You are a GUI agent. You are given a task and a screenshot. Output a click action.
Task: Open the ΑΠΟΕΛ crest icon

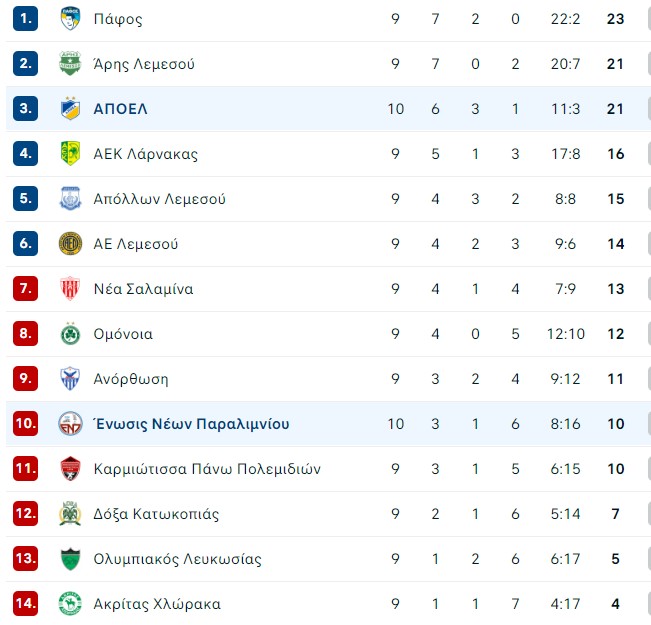[x=70, y=108]
